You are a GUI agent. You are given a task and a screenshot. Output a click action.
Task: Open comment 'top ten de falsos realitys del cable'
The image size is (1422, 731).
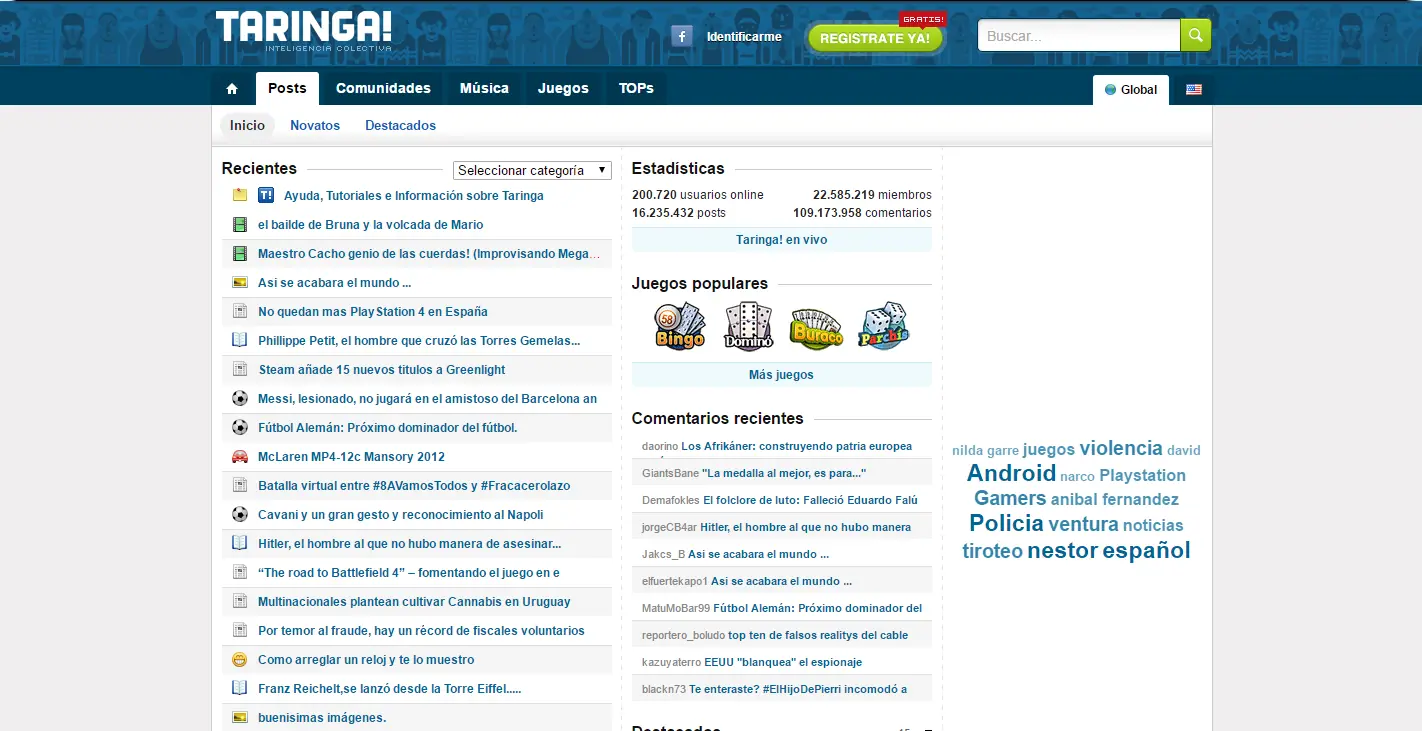click(x=818, y=635)
